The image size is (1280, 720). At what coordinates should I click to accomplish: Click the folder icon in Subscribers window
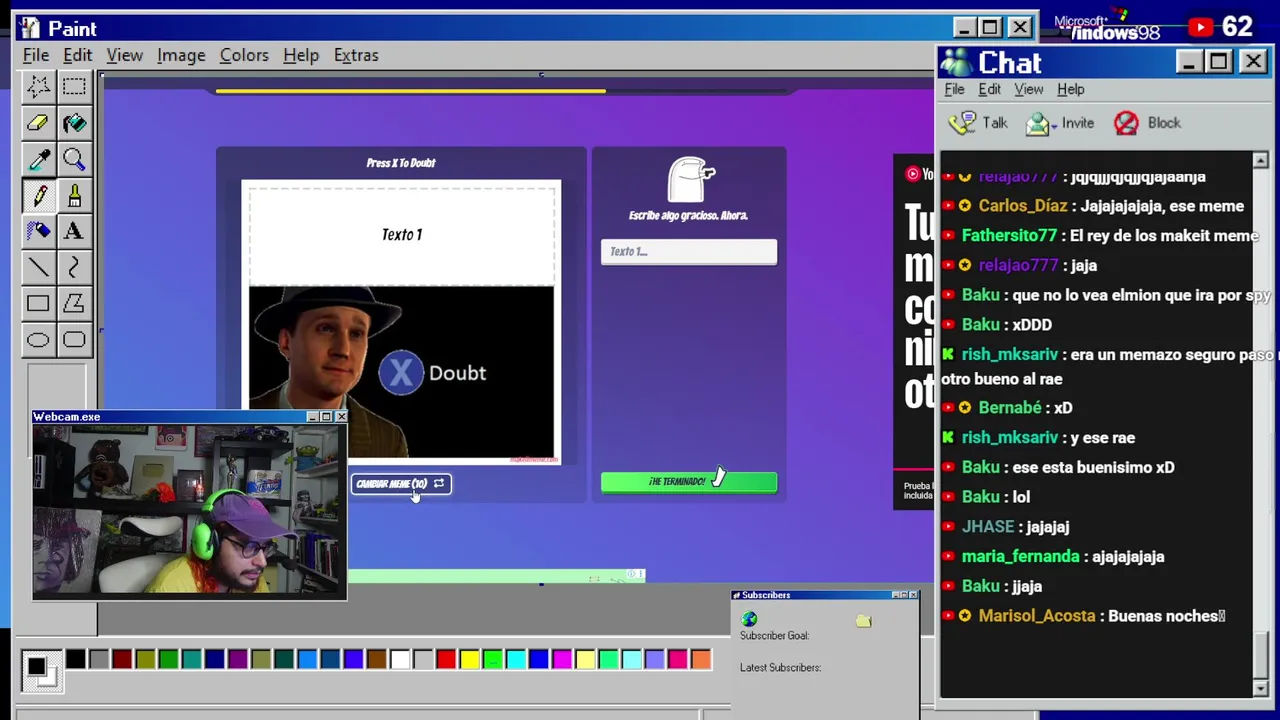pos(863,621)
